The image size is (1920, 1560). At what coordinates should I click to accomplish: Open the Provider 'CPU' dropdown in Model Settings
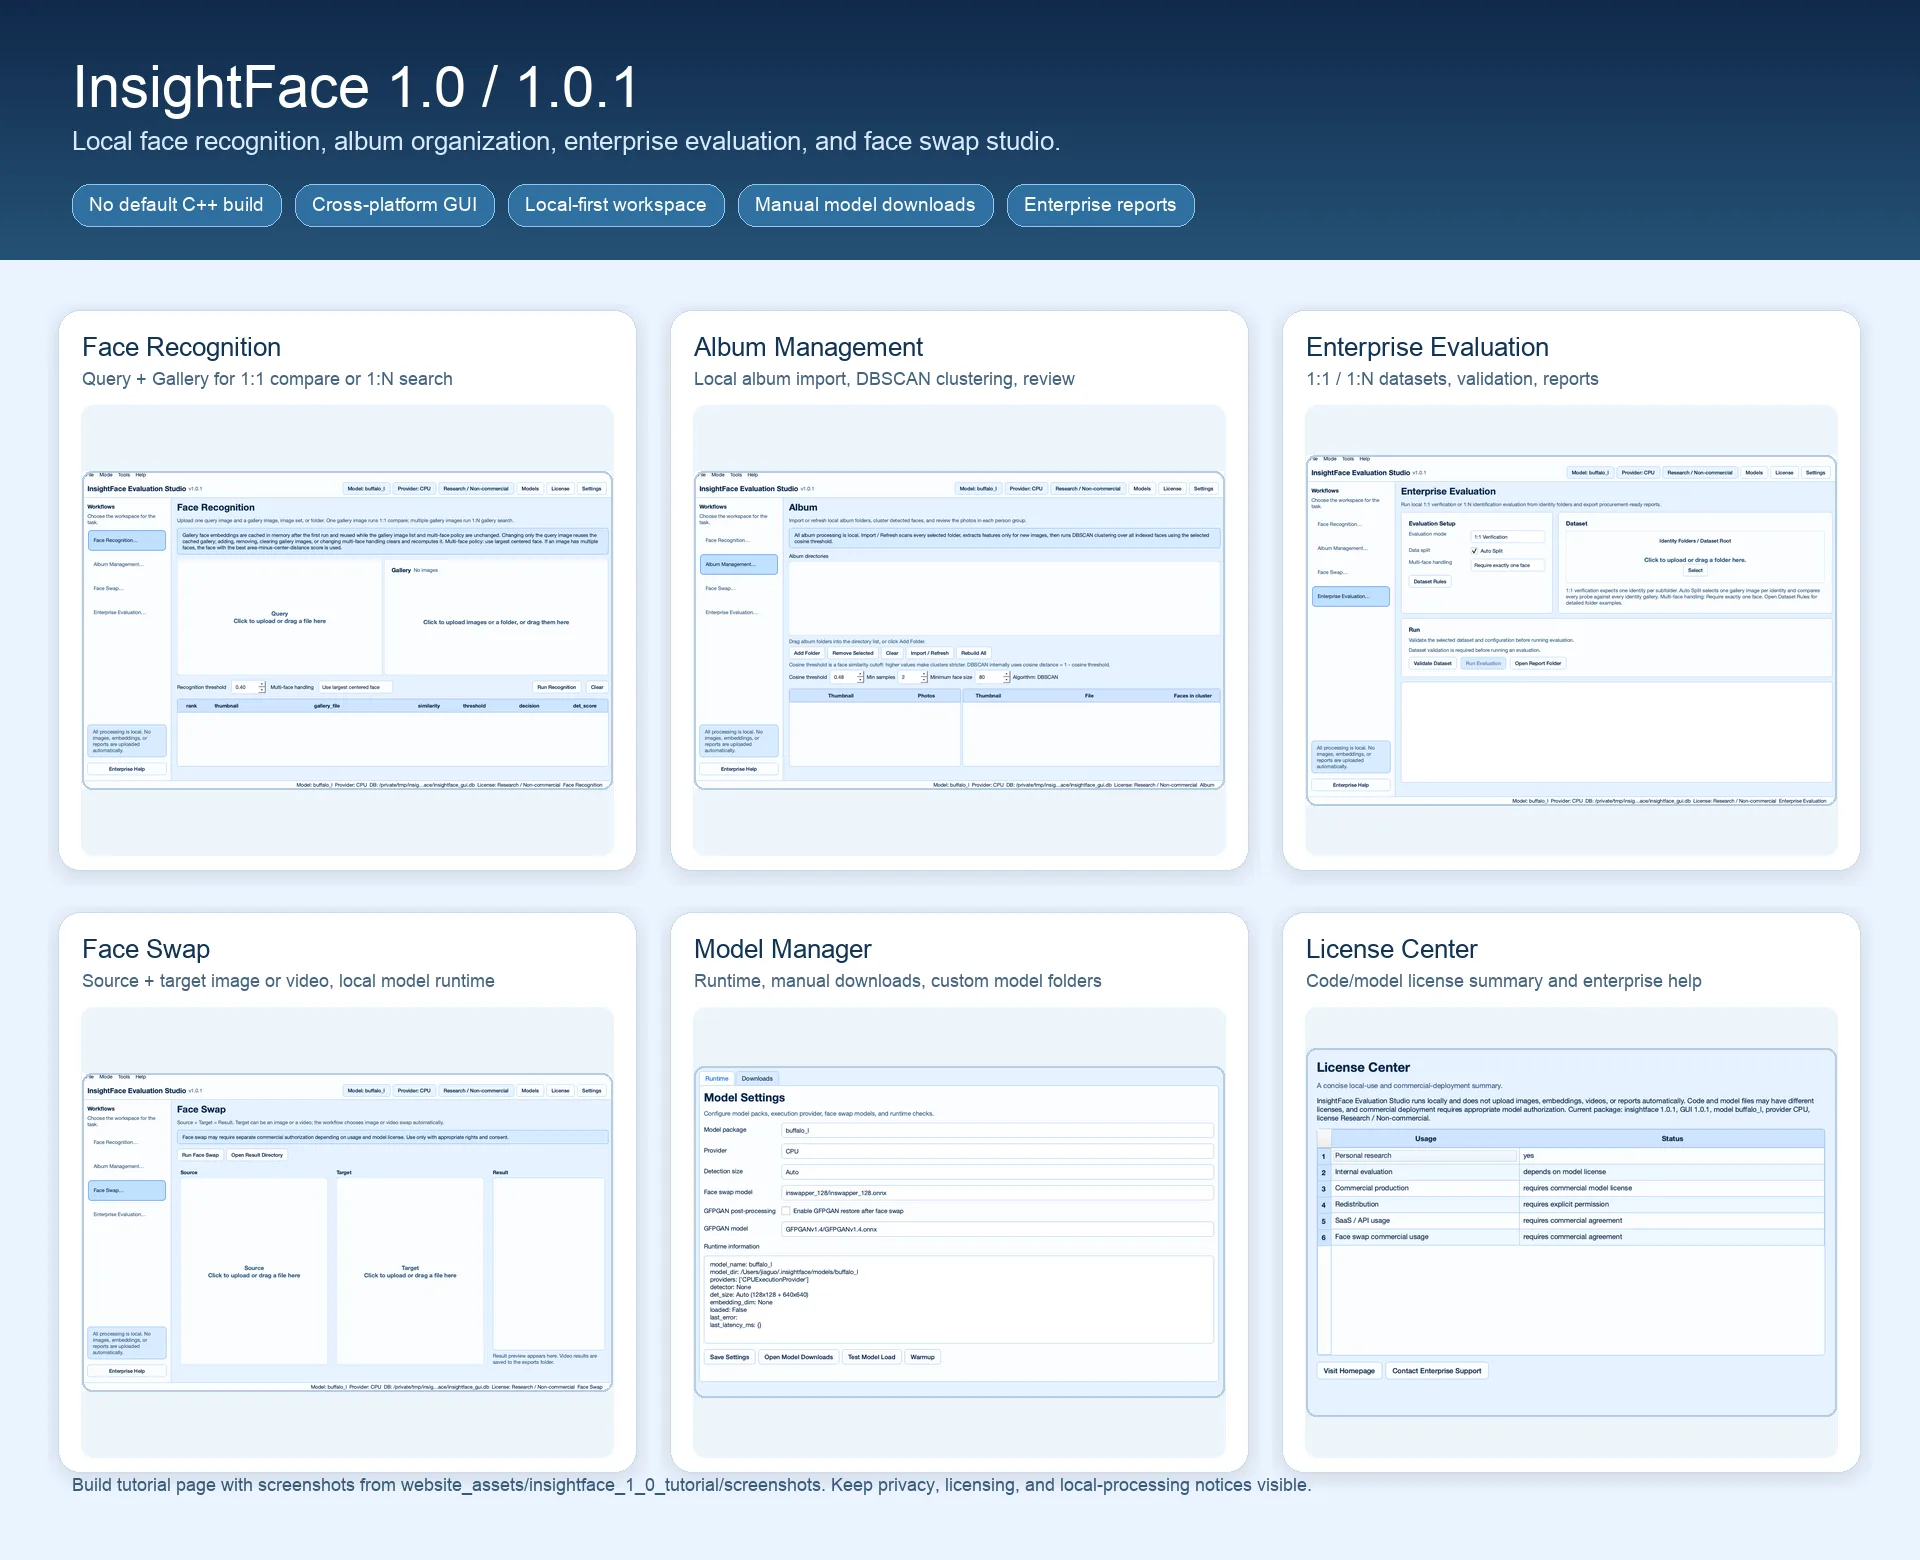pos(997,1151)
